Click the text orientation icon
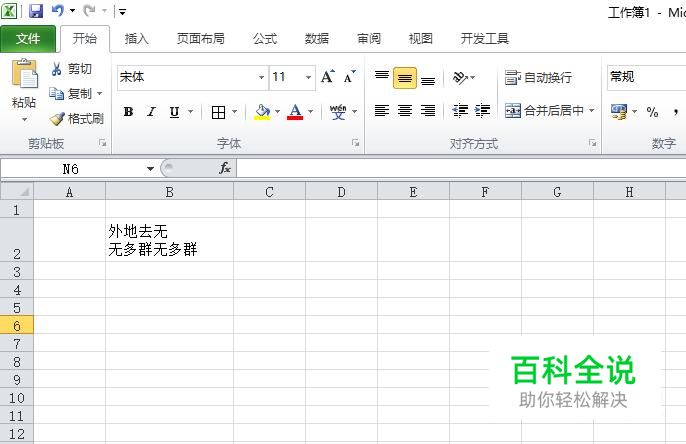The width and height of the screenshot is (686, 444). [x=460, y=78]
